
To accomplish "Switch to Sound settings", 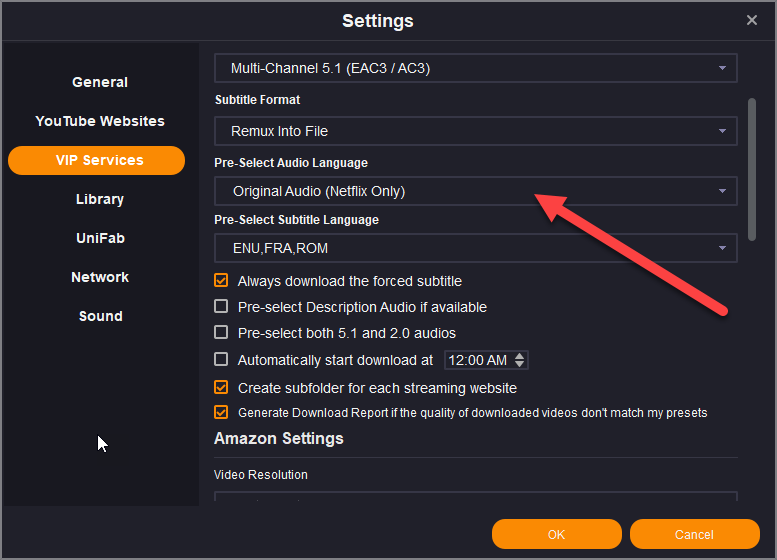I will (x=100, y=316).
